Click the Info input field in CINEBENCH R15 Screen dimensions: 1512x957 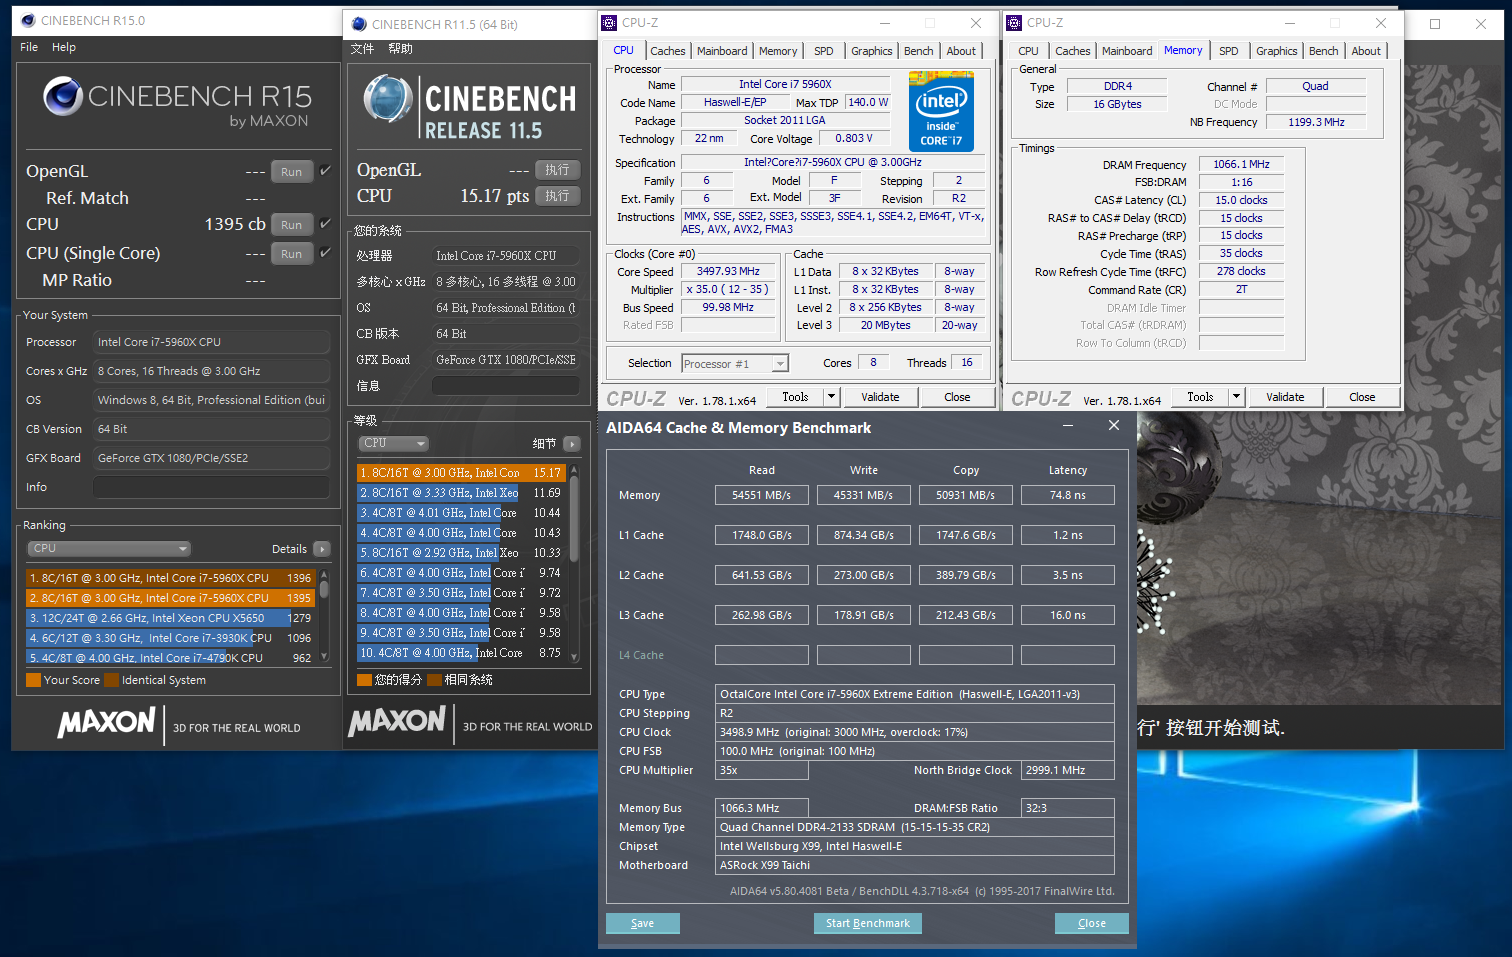(211, 487)
